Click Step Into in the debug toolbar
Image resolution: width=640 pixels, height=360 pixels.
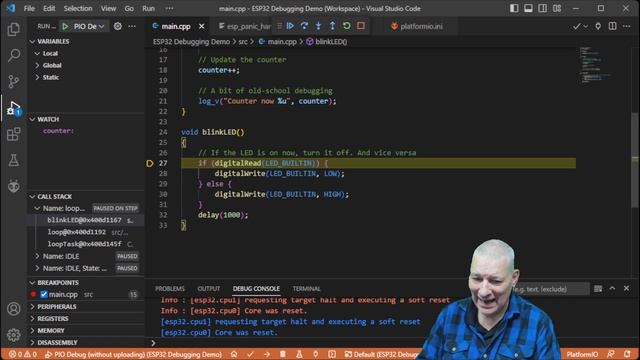pyautogui.click(x=318, y=26)
